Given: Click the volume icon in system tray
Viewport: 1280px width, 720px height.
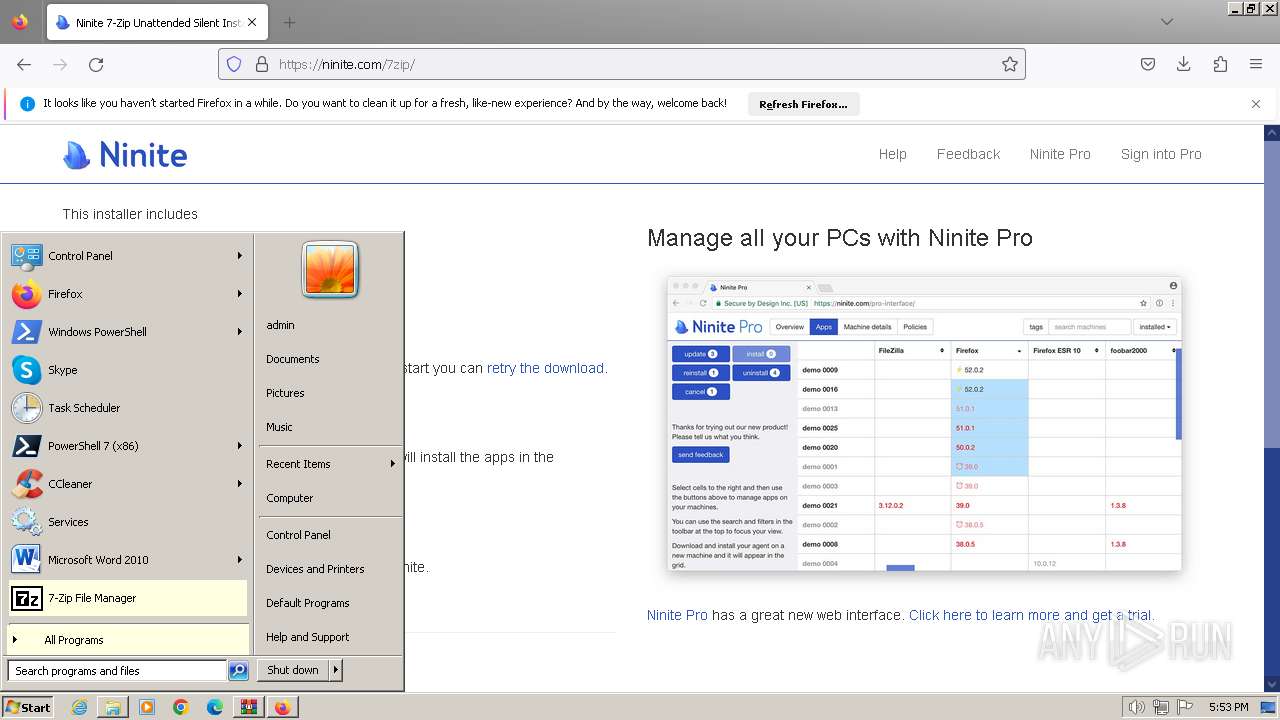Looking at the screenshot, I should (1136, 707).
